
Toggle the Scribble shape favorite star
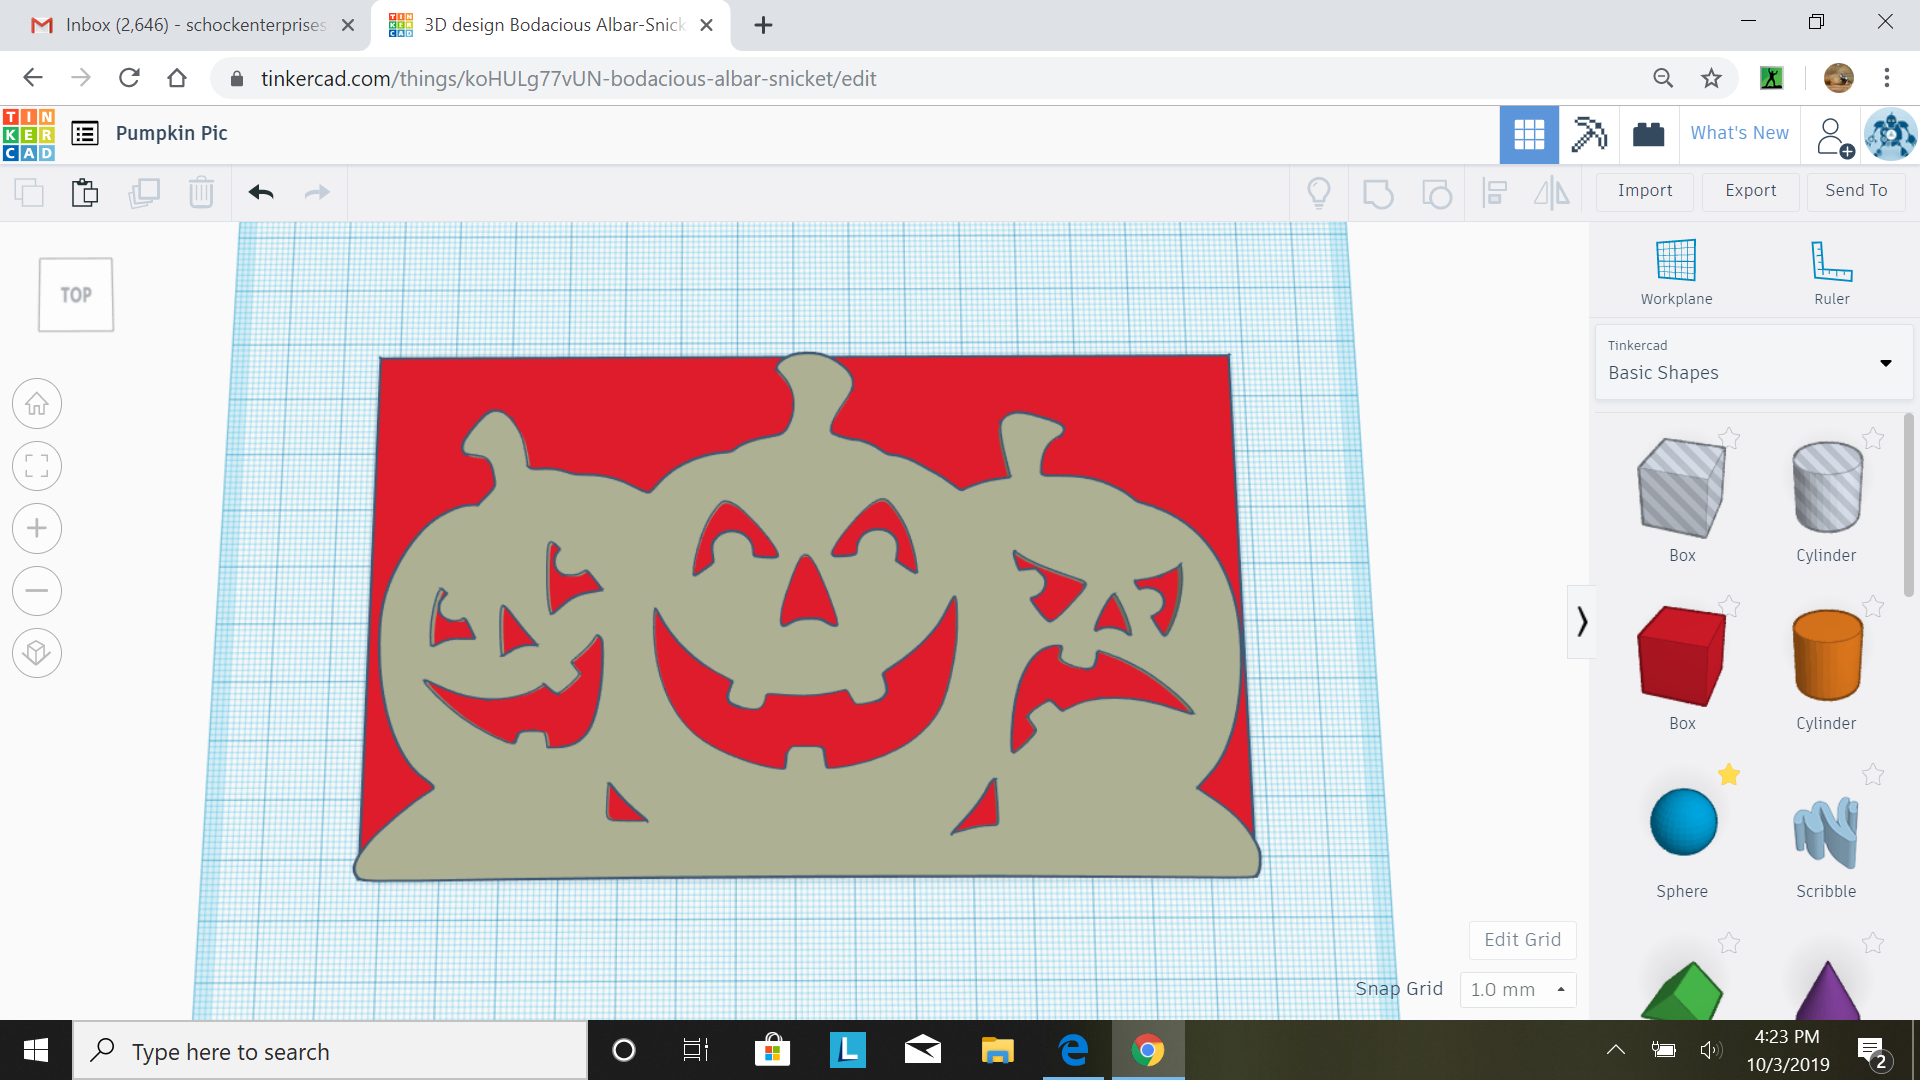pyautogui.click(x=1873, y=774)
